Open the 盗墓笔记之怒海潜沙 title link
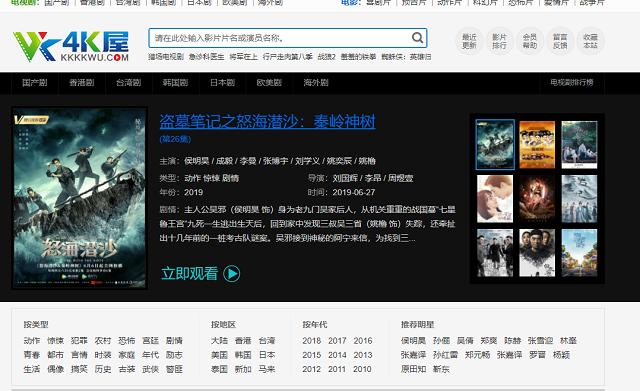The height and width of the screenshot is (391, 640). pyautogui.click(x=267, y=122)
